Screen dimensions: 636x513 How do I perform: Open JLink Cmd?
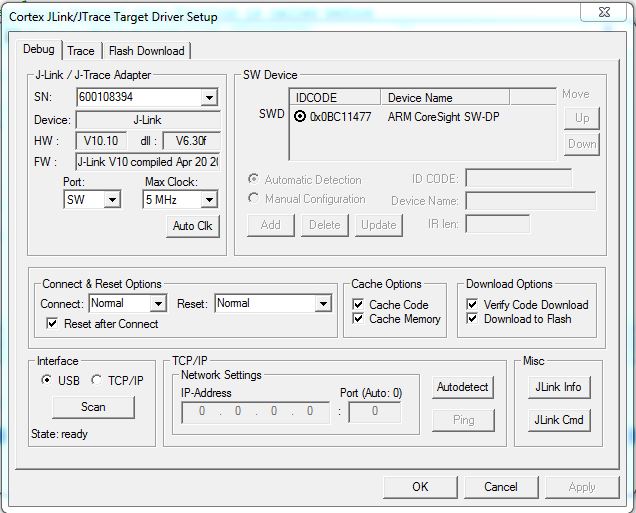(559, 420)
